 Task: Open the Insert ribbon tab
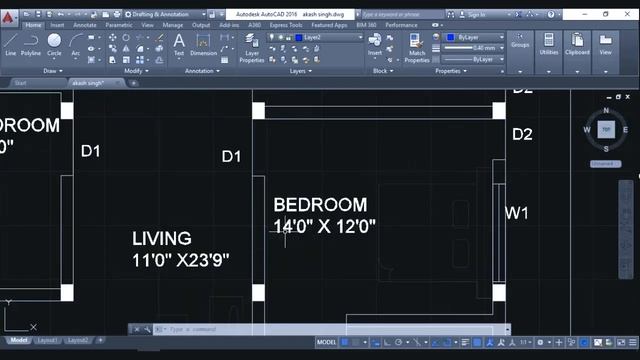(57, 25)
